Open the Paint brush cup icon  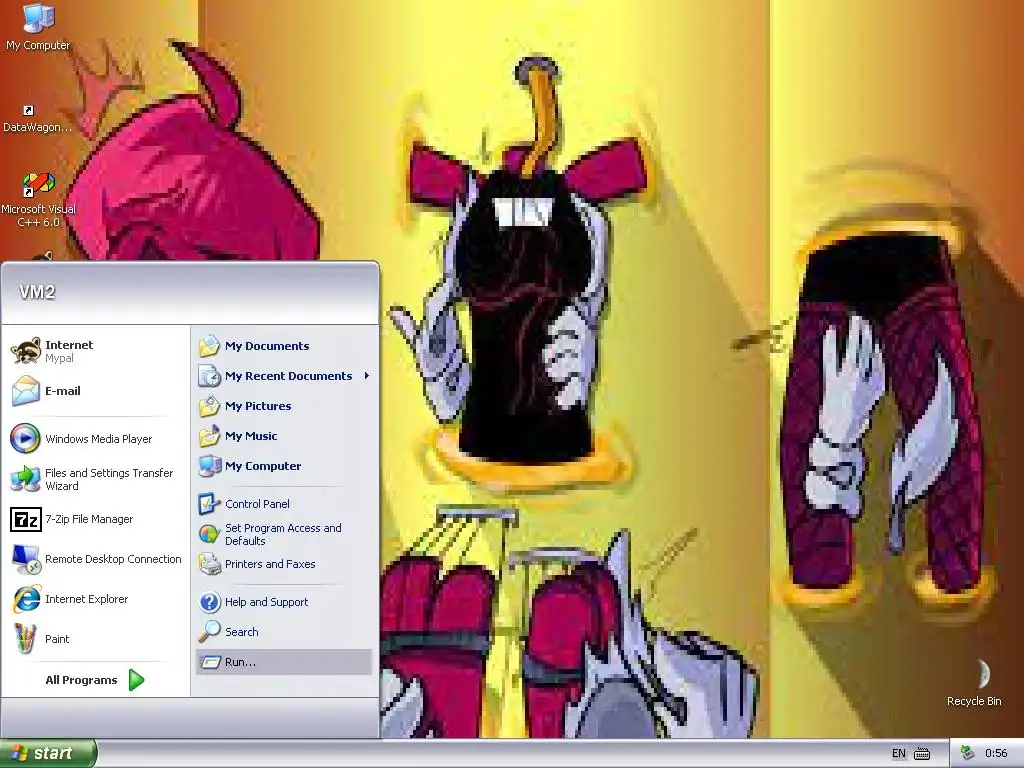(x=25, y=639)
